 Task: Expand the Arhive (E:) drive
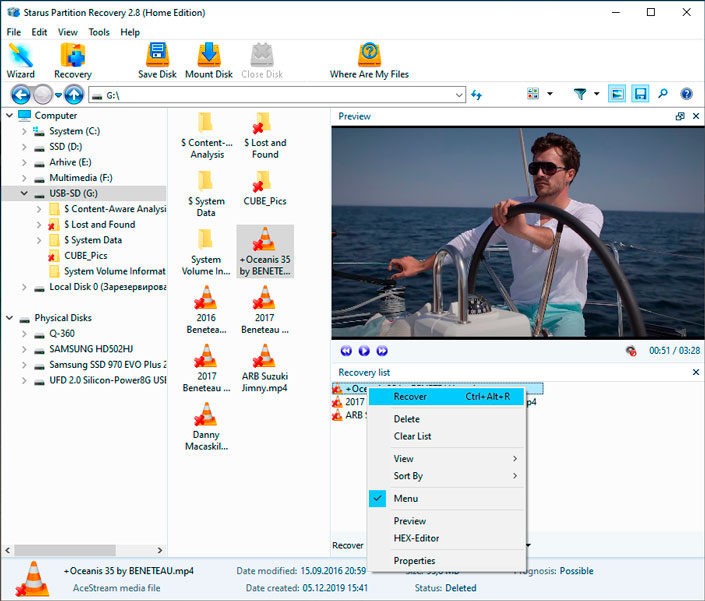[x=24, y=162]
